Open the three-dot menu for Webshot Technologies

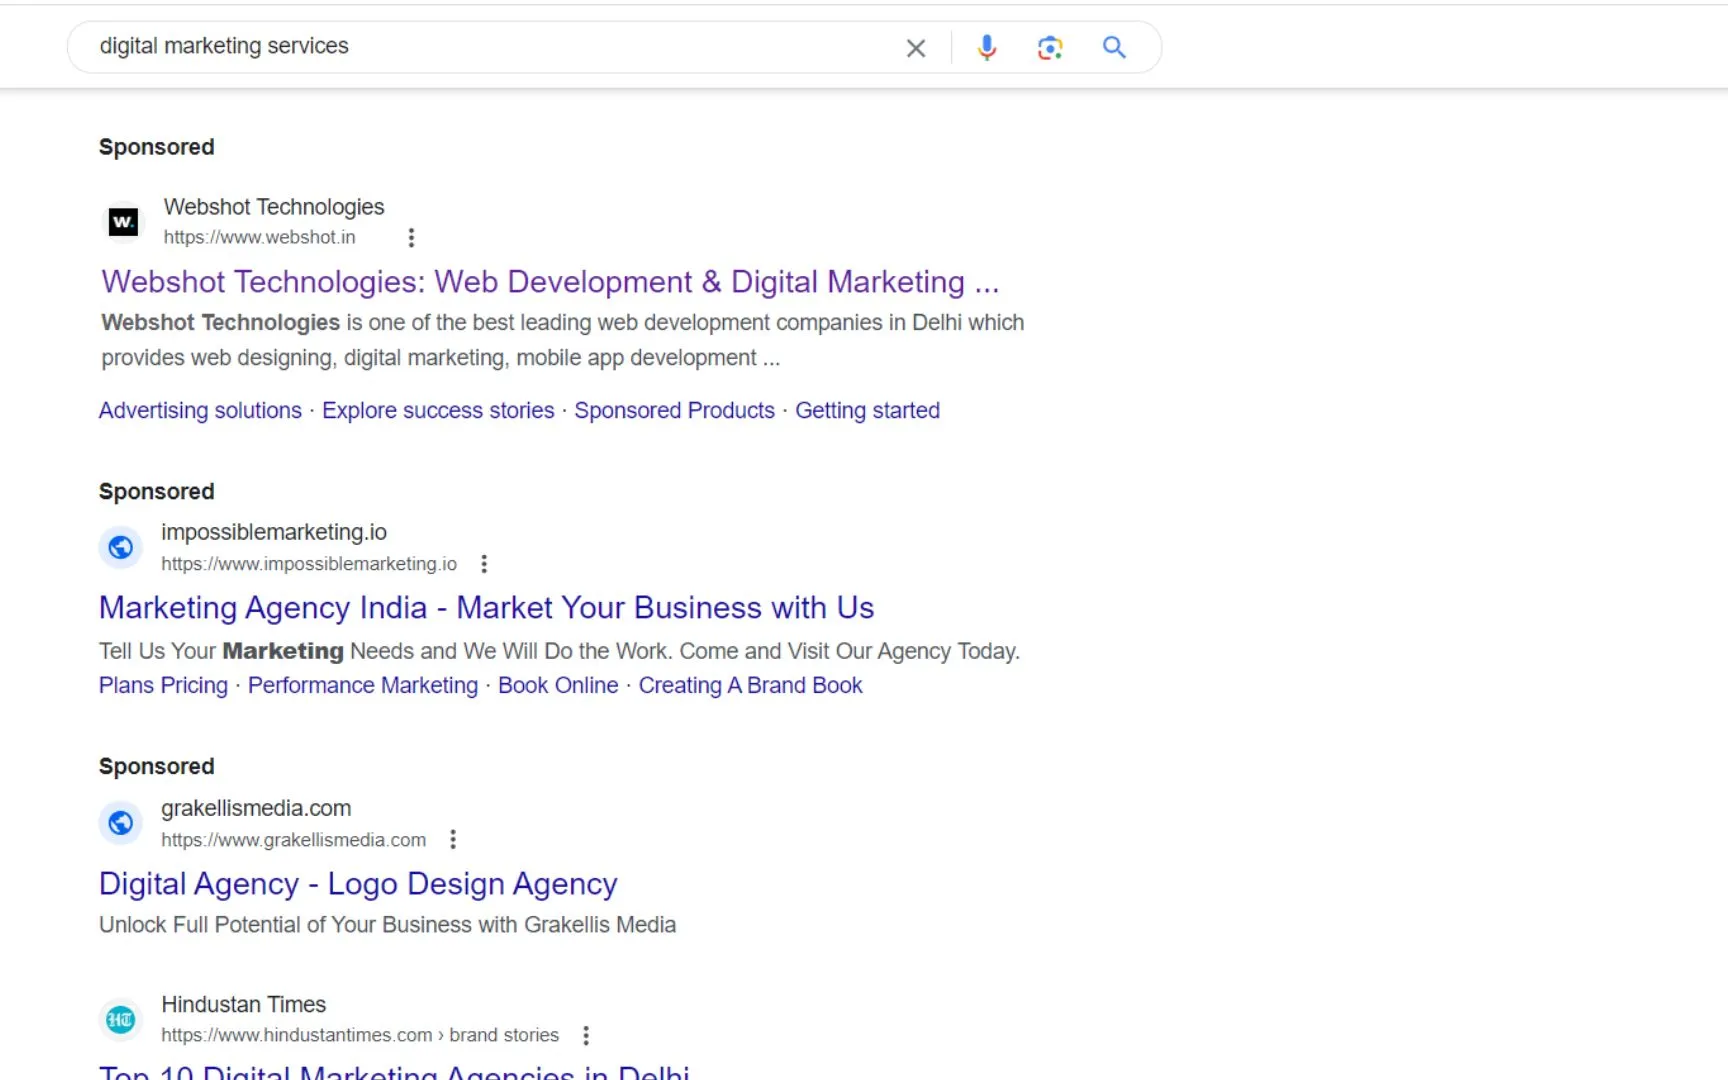(x=411, y=238)
